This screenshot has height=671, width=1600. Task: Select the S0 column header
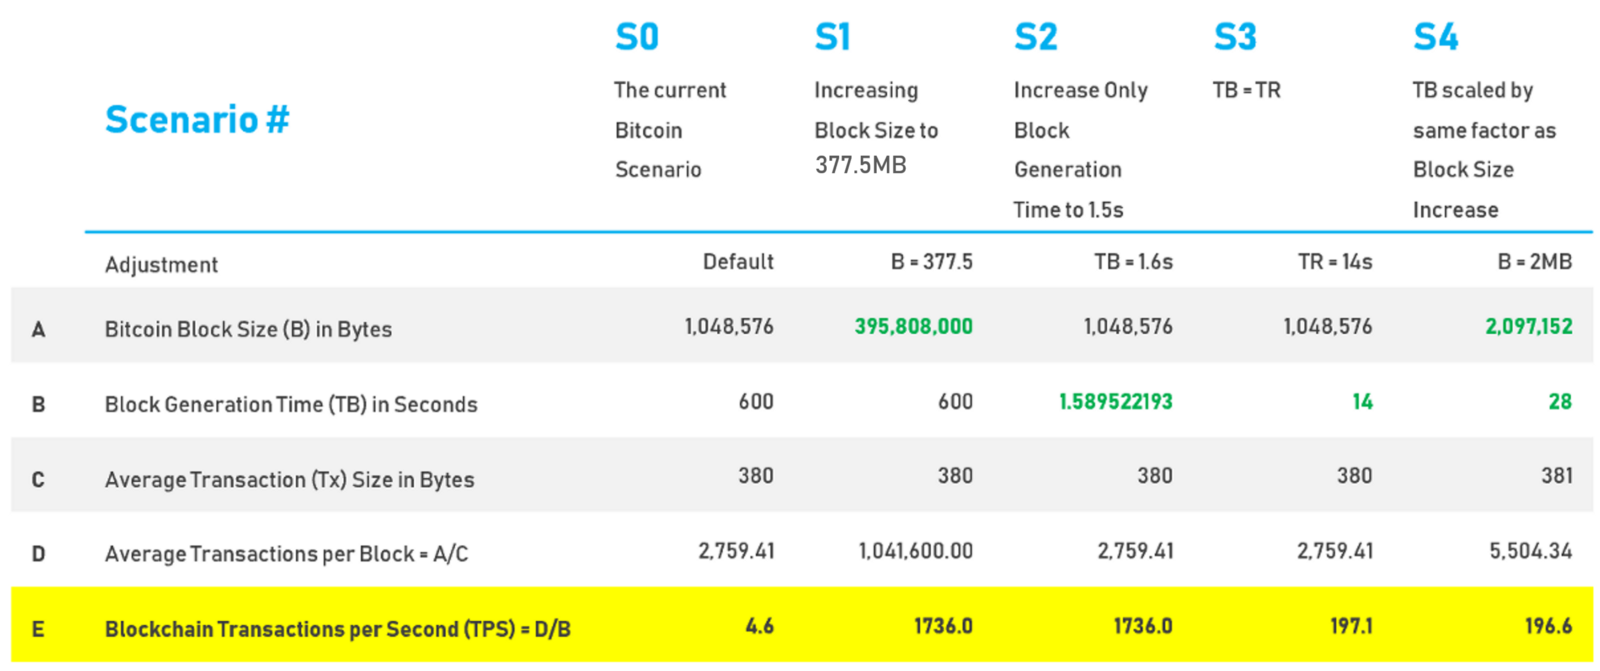click(637, 38)
